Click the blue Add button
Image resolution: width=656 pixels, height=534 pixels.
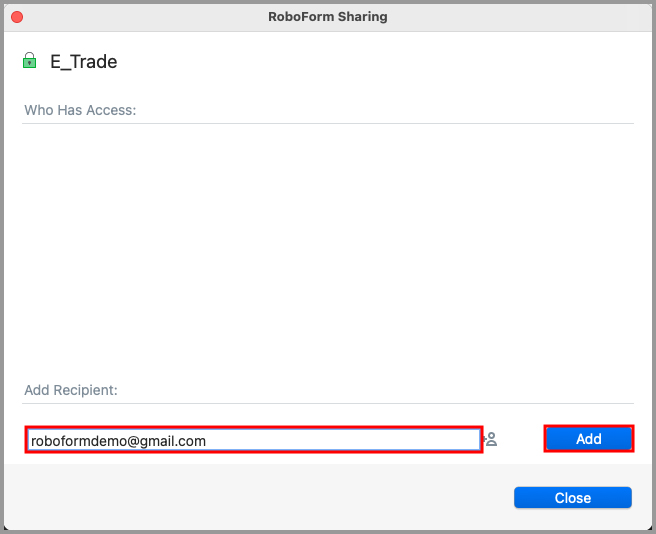[x=589, y=439]
